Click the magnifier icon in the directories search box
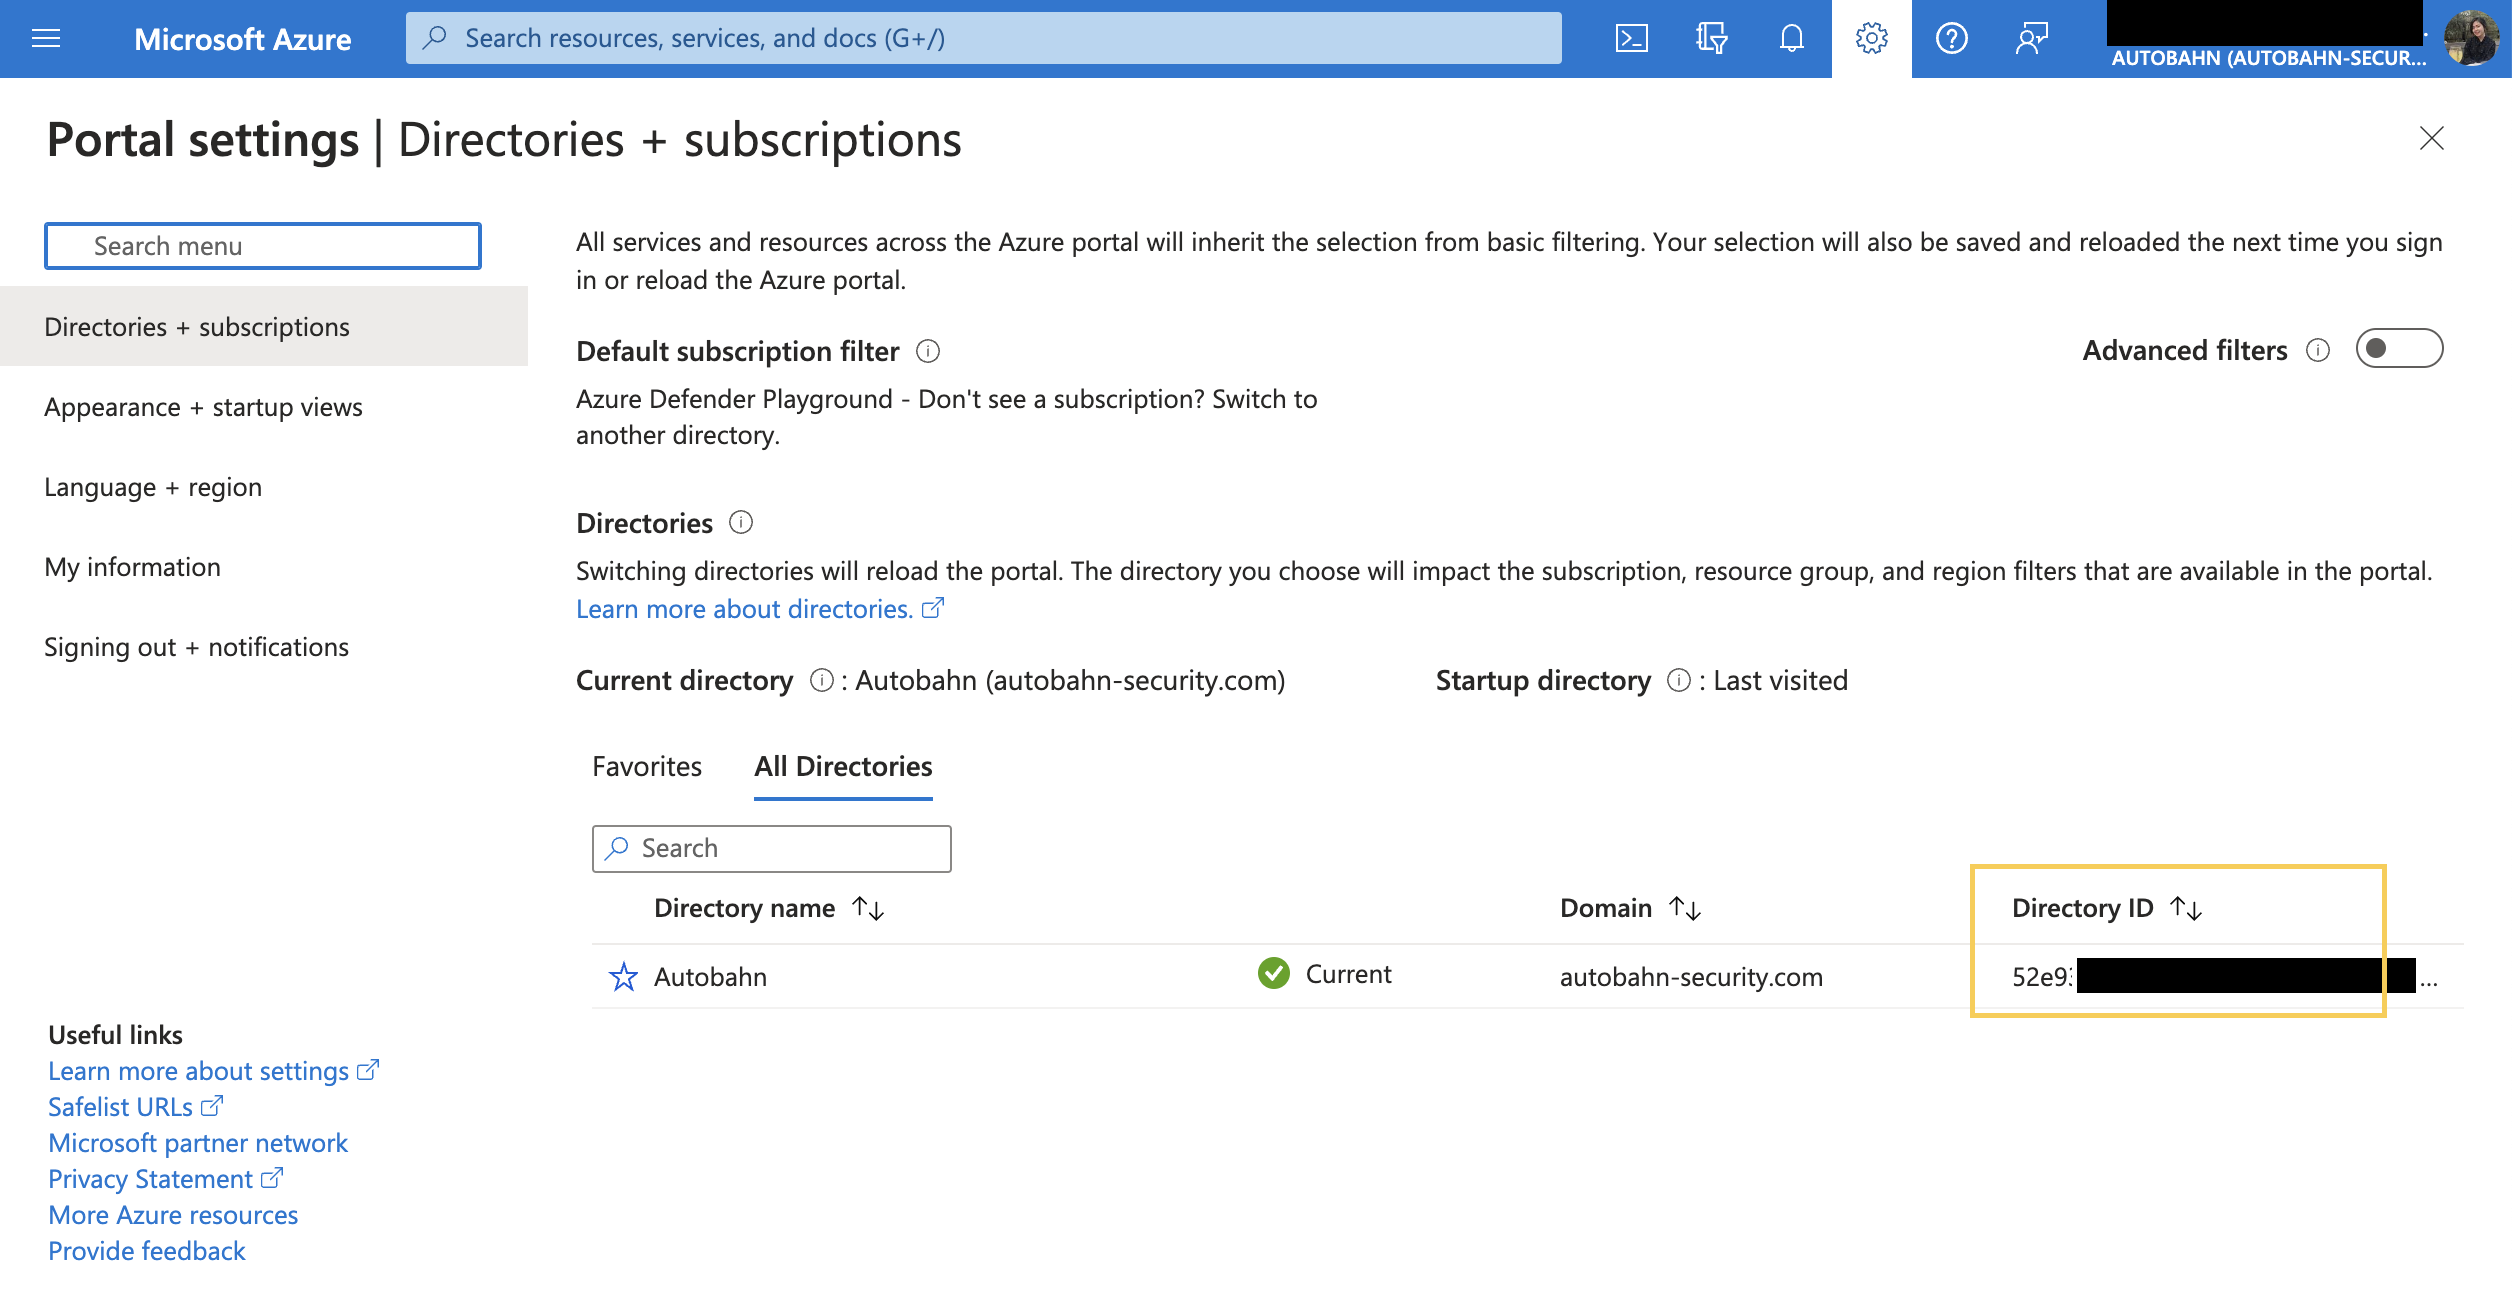The width and height of the screenshot is (2512, 1296). (x=618, y=848)
